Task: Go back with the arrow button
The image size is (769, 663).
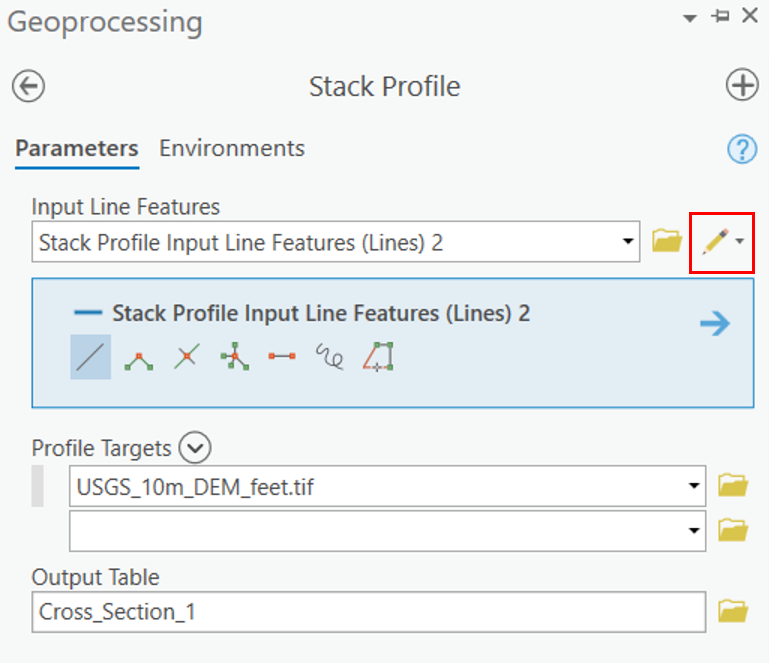Action: [x=28, y=86]
